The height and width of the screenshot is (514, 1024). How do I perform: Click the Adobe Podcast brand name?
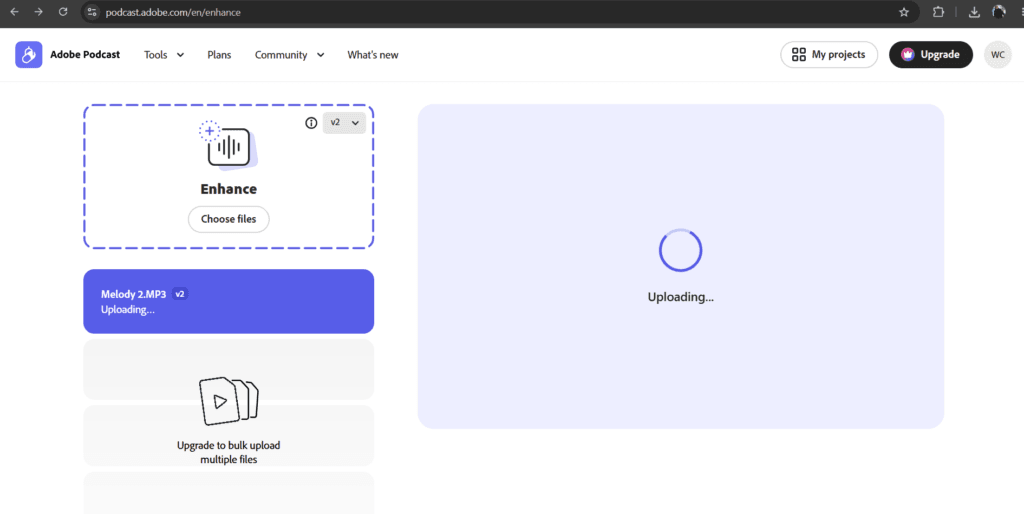pyautogui.click(x=85, y=55)
